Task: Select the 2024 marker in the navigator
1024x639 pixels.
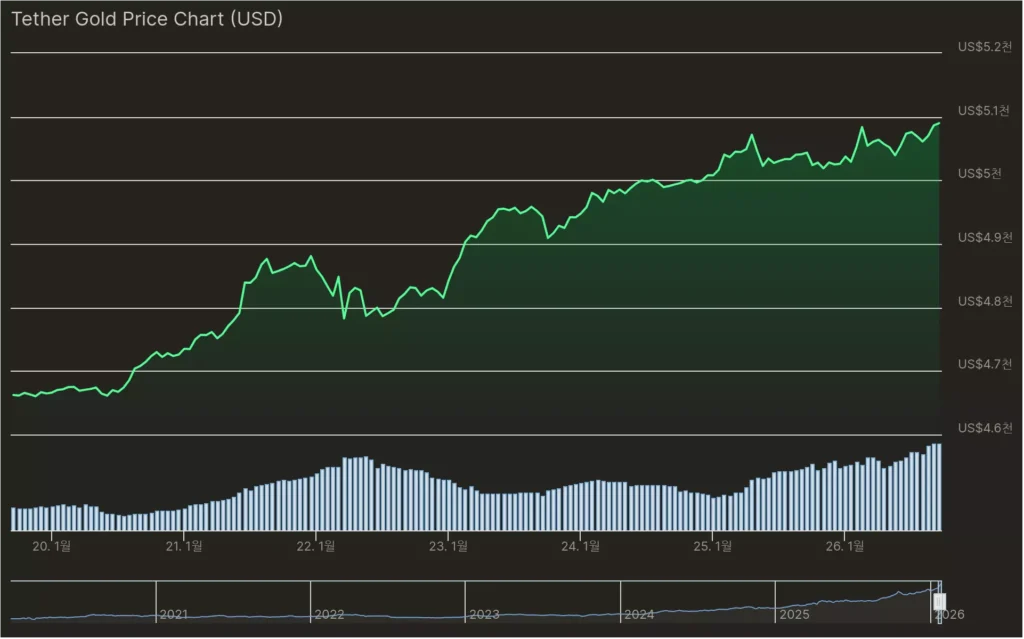Action: (x=638, y=613)
